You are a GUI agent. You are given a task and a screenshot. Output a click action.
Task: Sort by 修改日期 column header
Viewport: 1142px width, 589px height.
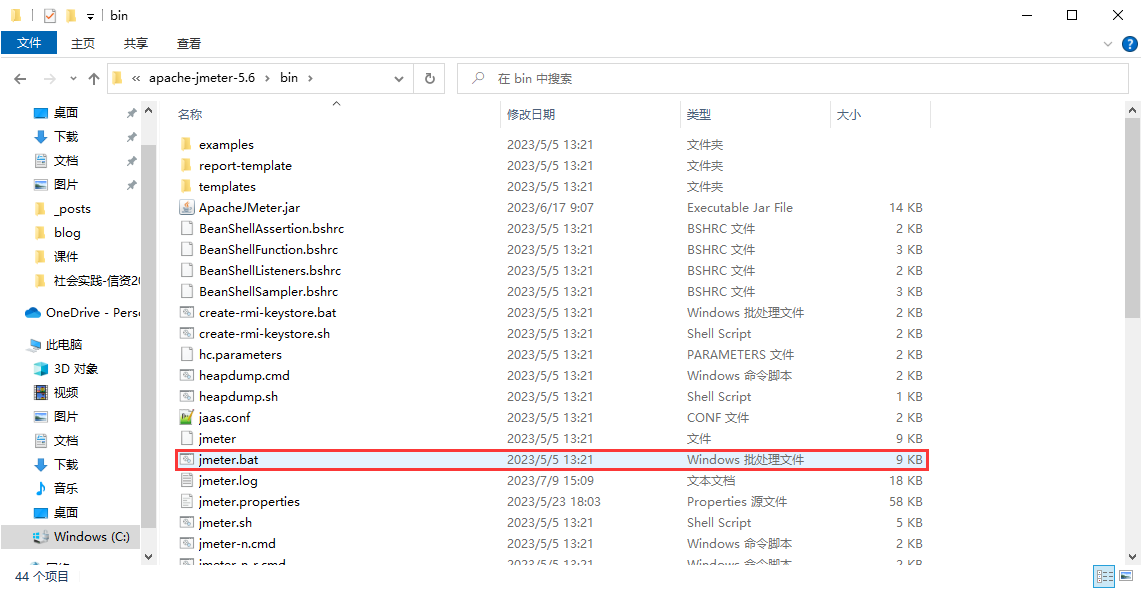[x=530, y=115]
